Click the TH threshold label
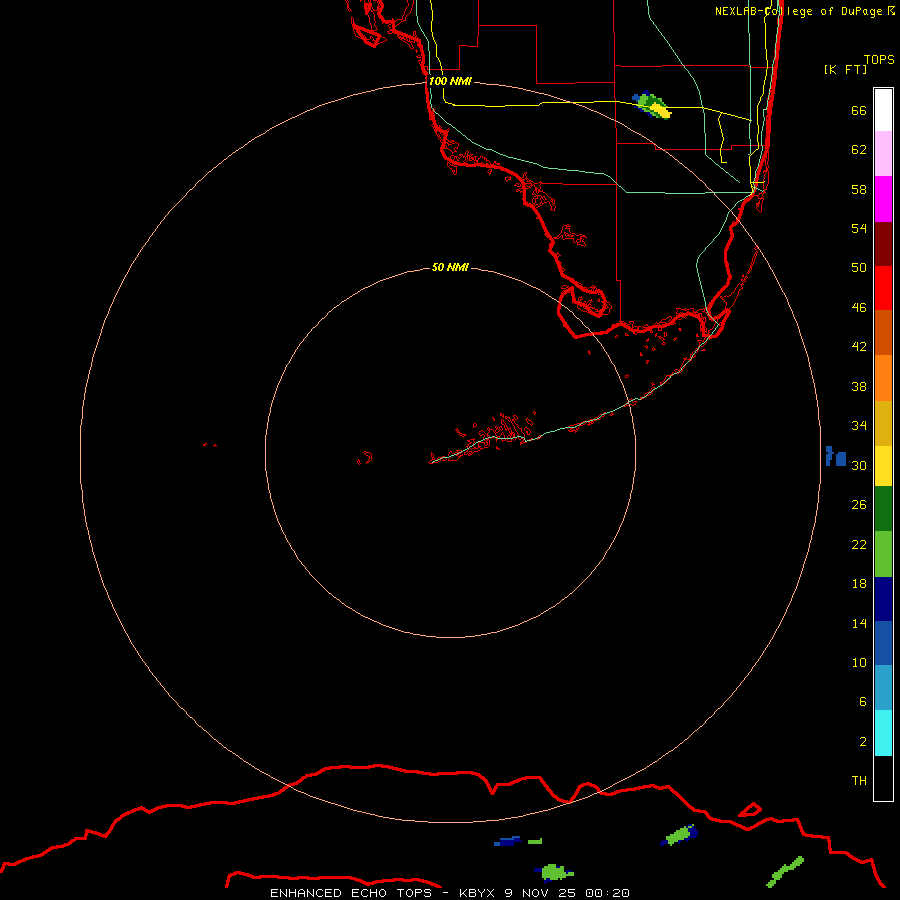Image resolution: width=900 pixels, height=900 pixels. 859,780
